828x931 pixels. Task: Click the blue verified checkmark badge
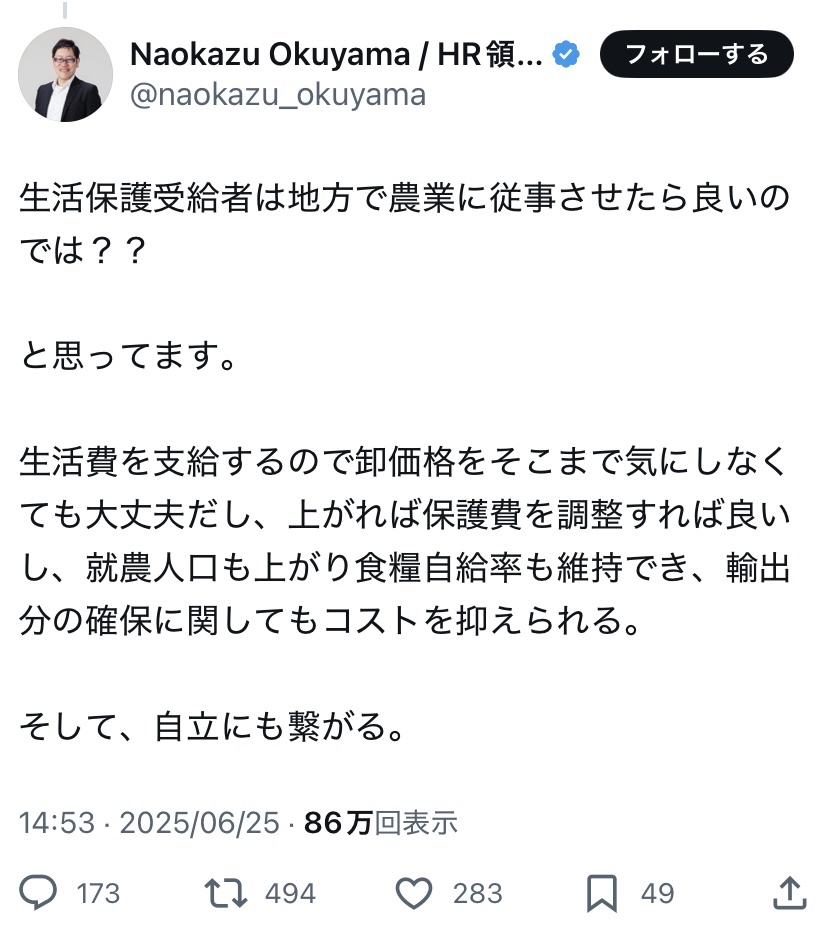[x=567, y=55]
